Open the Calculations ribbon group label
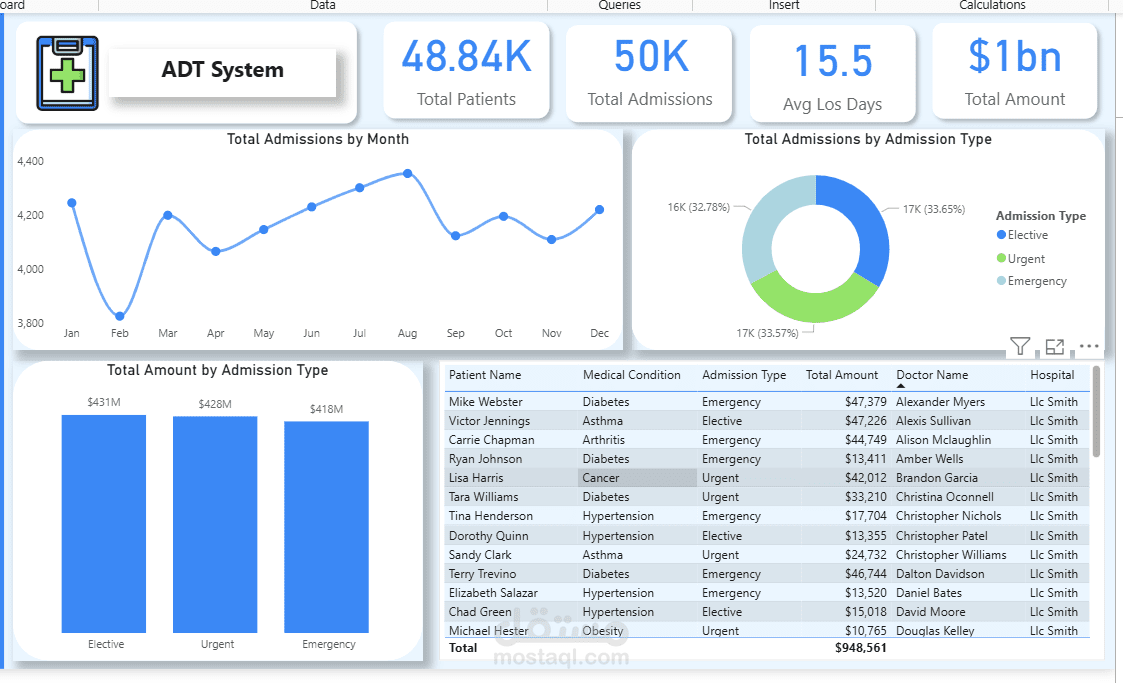1123x683 pixels. click(x=992, y=5)
